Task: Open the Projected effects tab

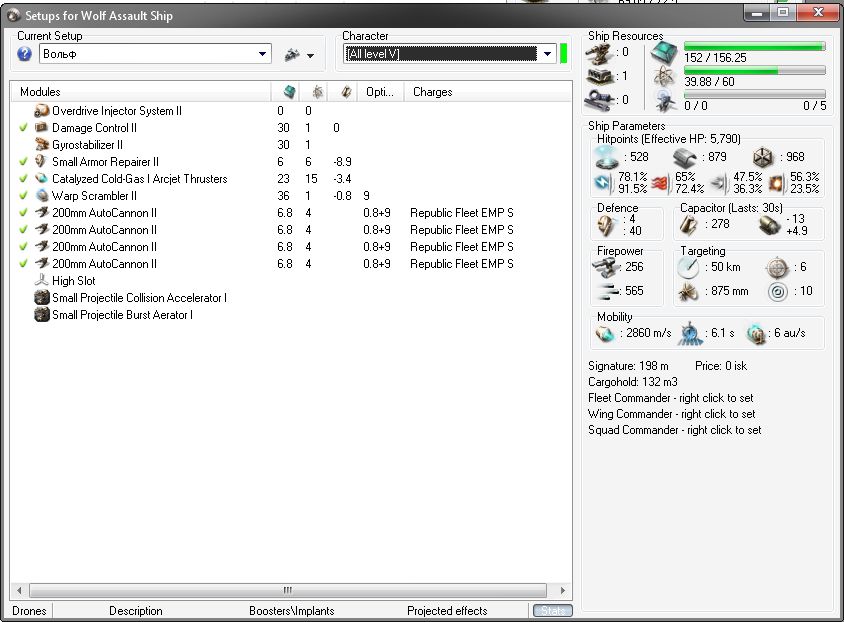Action: pos(447,611)
